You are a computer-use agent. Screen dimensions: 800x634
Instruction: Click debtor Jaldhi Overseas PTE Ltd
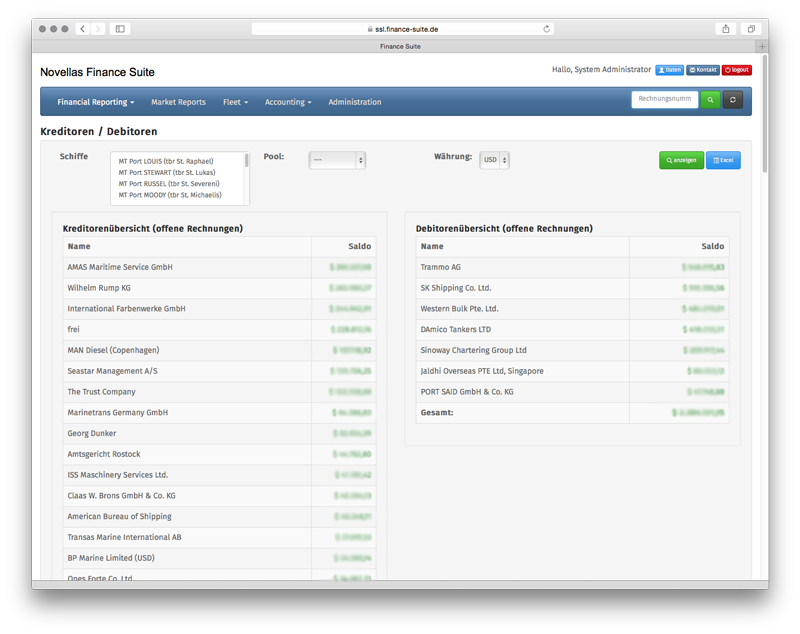[x=482, y=371]
